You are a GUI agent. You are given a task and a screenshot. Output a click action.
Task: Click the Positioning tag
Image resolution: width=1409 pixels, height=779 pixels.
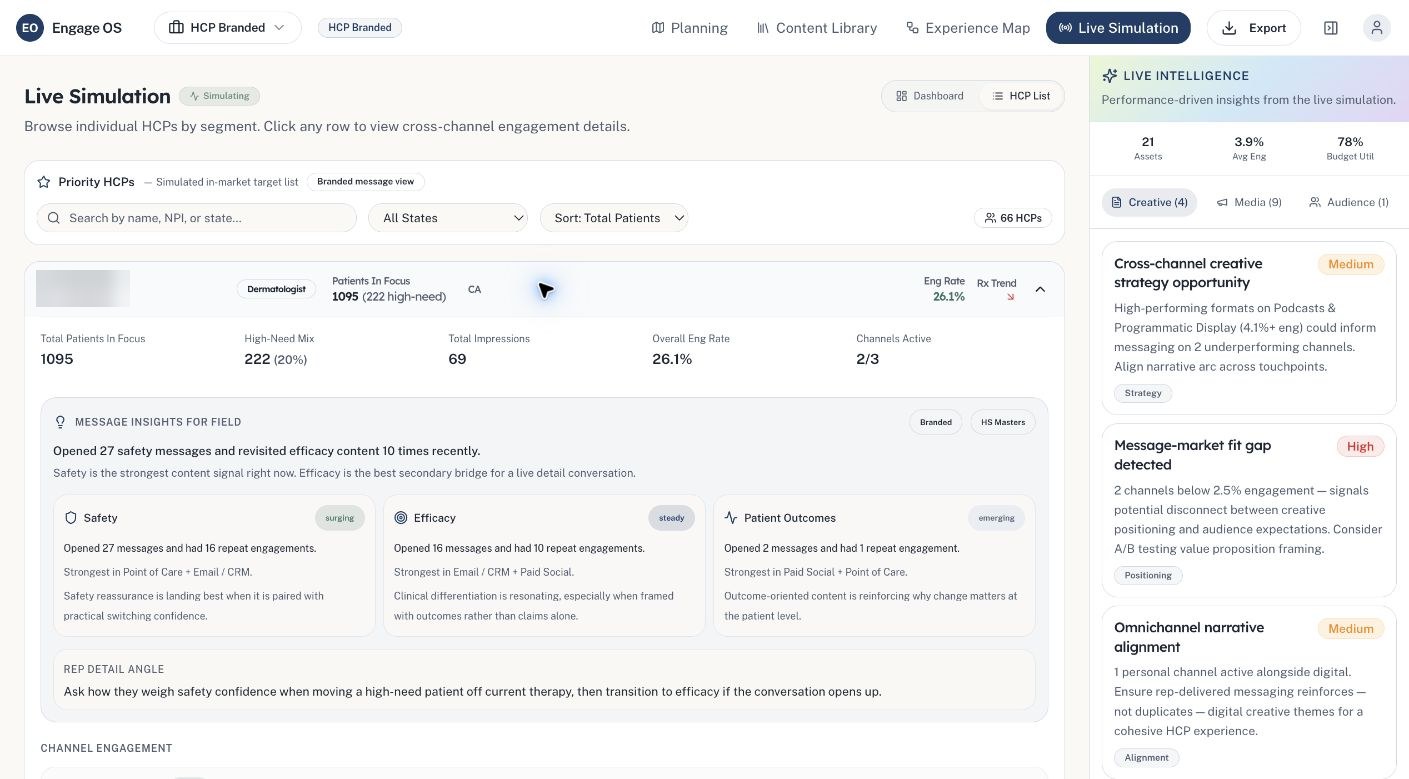(x=1148, y=575)
